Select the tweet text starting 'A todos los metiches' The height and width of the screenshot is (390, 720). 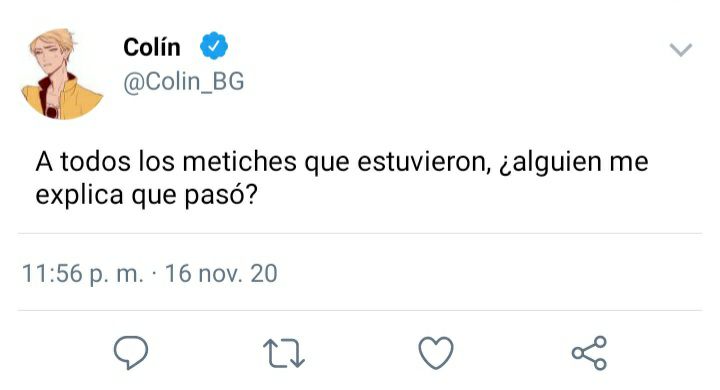pyautogui.click(x=342, y=178)
